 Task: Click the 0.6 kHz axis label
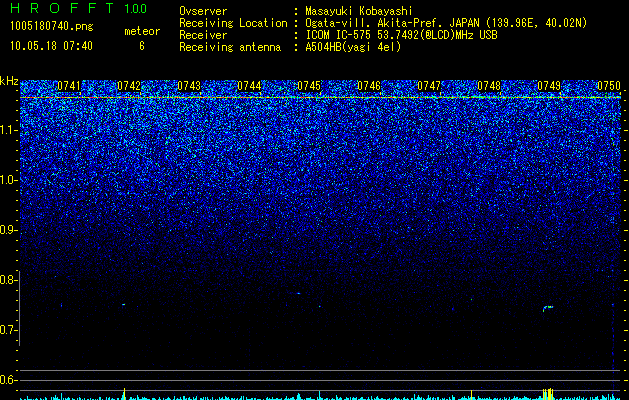click(x=8, y=380)
